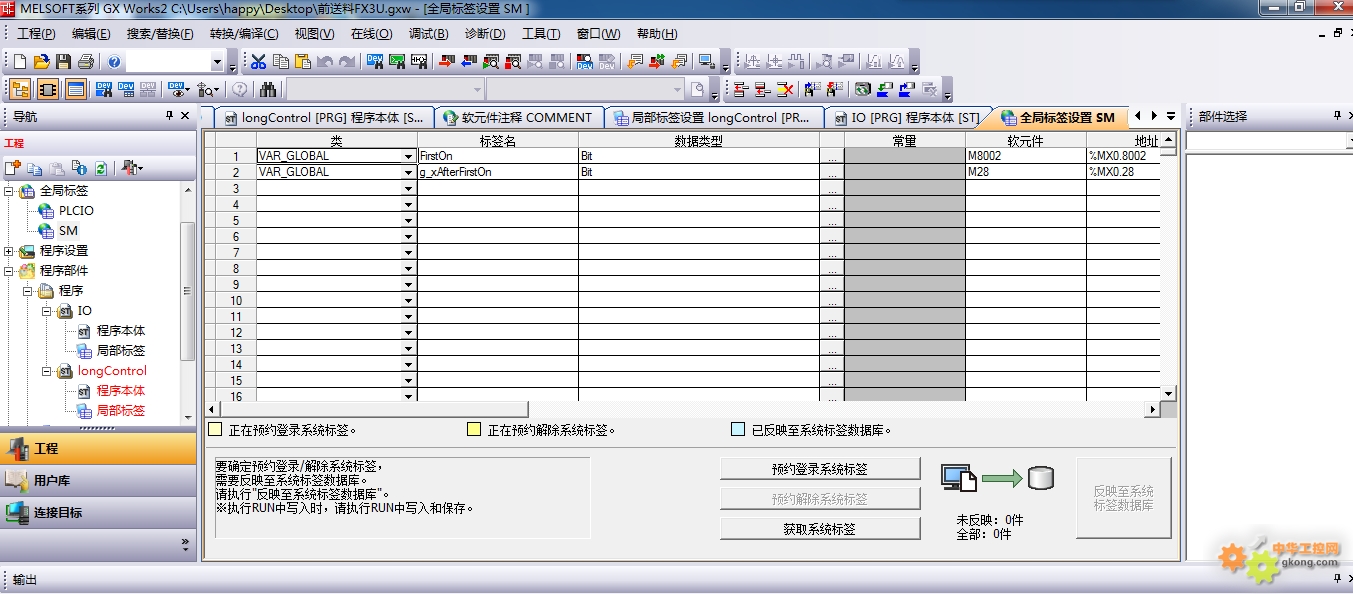Screen dimensions: 1353x594
Task: Toggle the pin on 导航 panel
Action: click(169, 116)
